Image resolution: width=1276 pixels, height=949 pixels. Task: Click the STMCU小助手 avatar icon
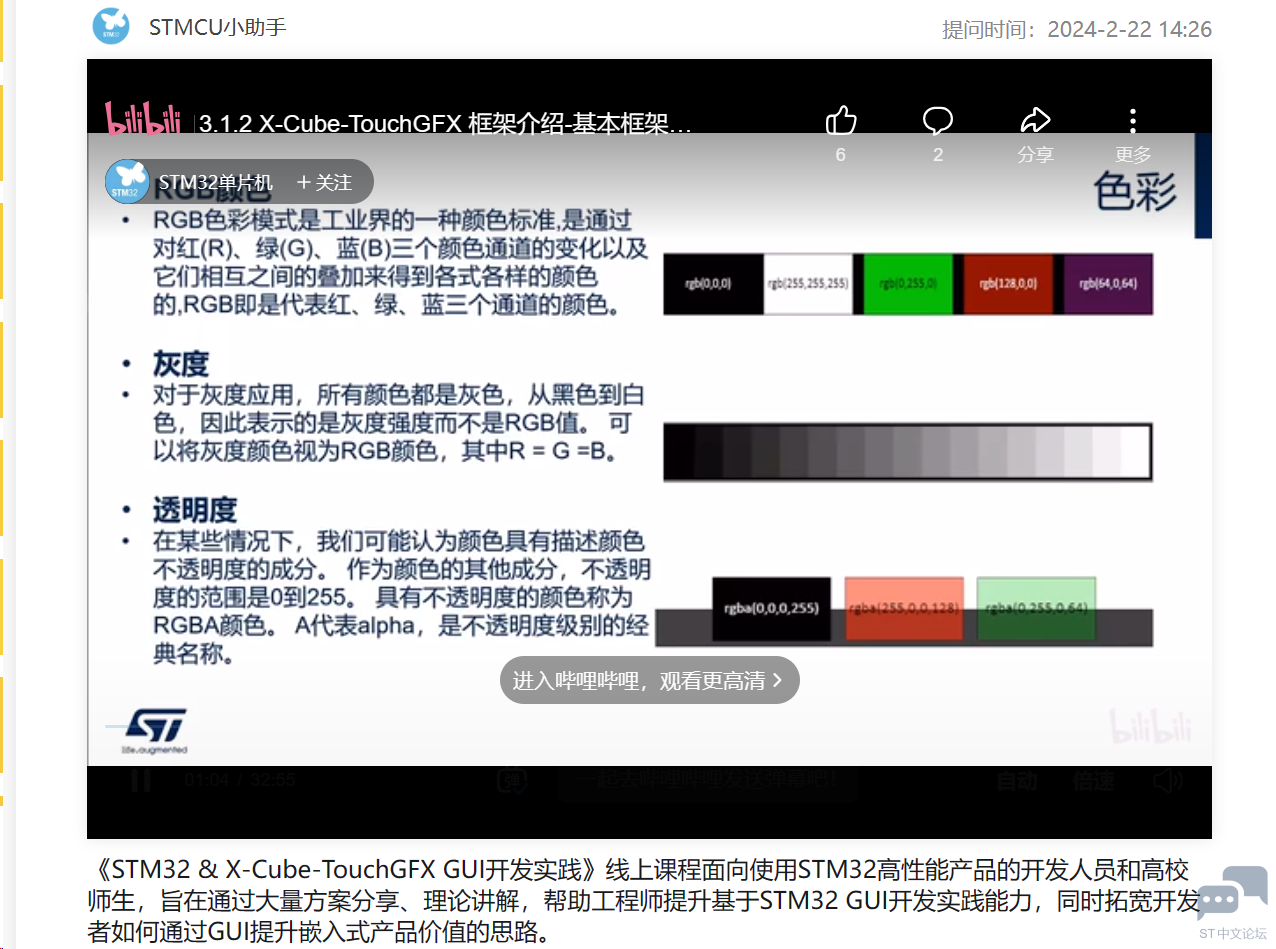111,26
